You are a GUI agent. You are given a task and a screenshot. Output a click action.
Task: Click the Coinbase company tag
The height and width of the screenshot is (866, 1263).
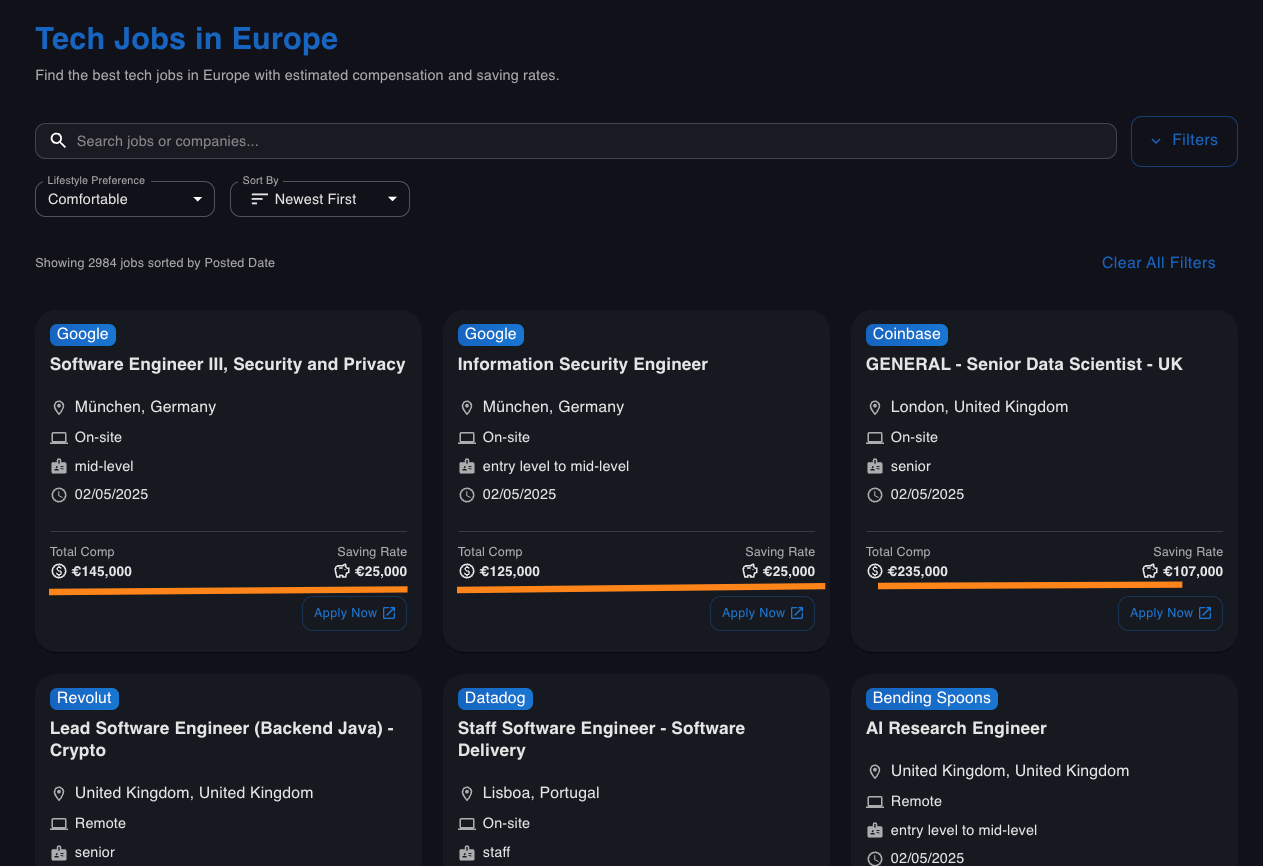(x=907, y=334)
